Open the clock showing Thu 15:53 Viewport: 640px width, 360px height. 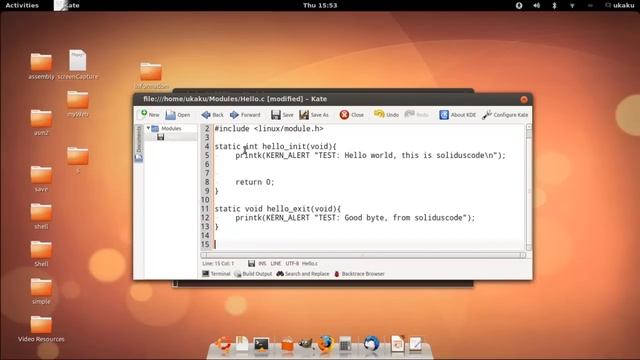(x=320, y=5)
